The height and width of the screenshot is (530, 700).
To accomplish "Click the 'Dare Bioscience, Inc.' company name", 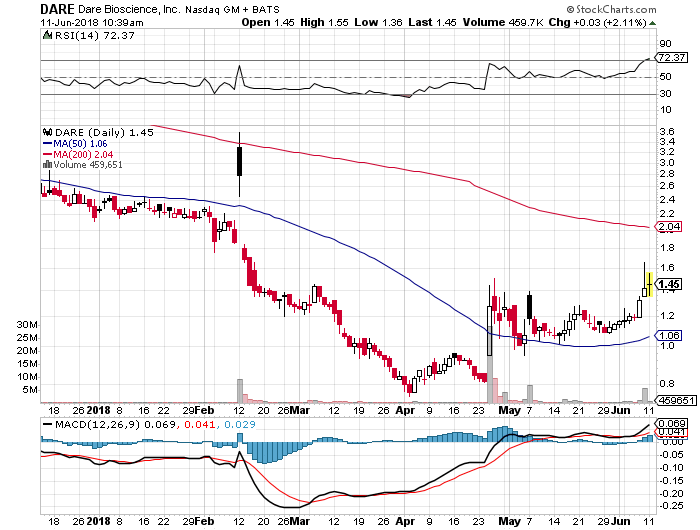I will coord(129,9).
